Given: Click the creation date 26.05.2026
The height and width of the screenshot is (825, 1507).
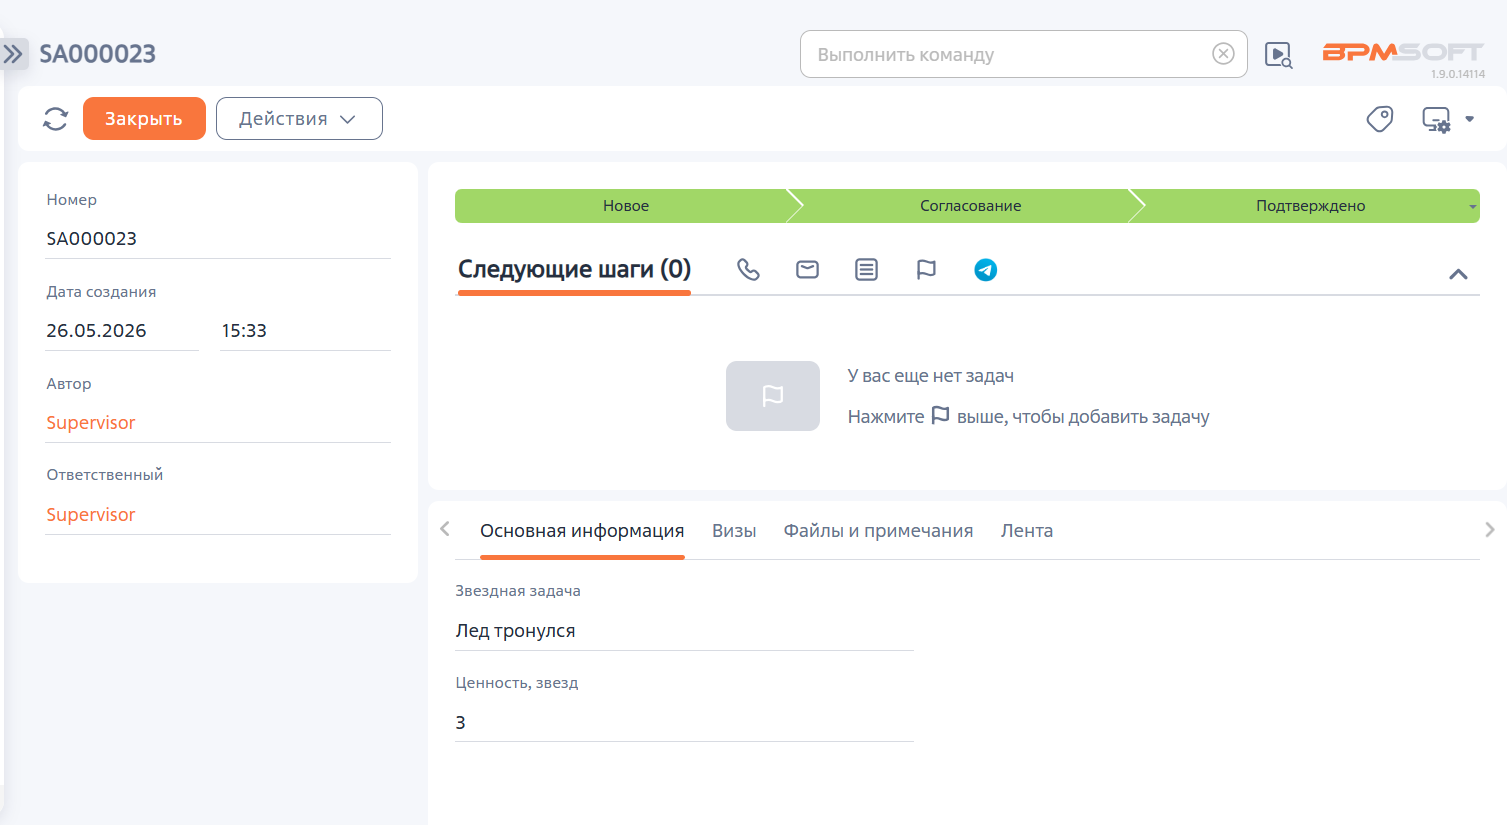Looking at the screenshot, I should (x=122, y=331).
